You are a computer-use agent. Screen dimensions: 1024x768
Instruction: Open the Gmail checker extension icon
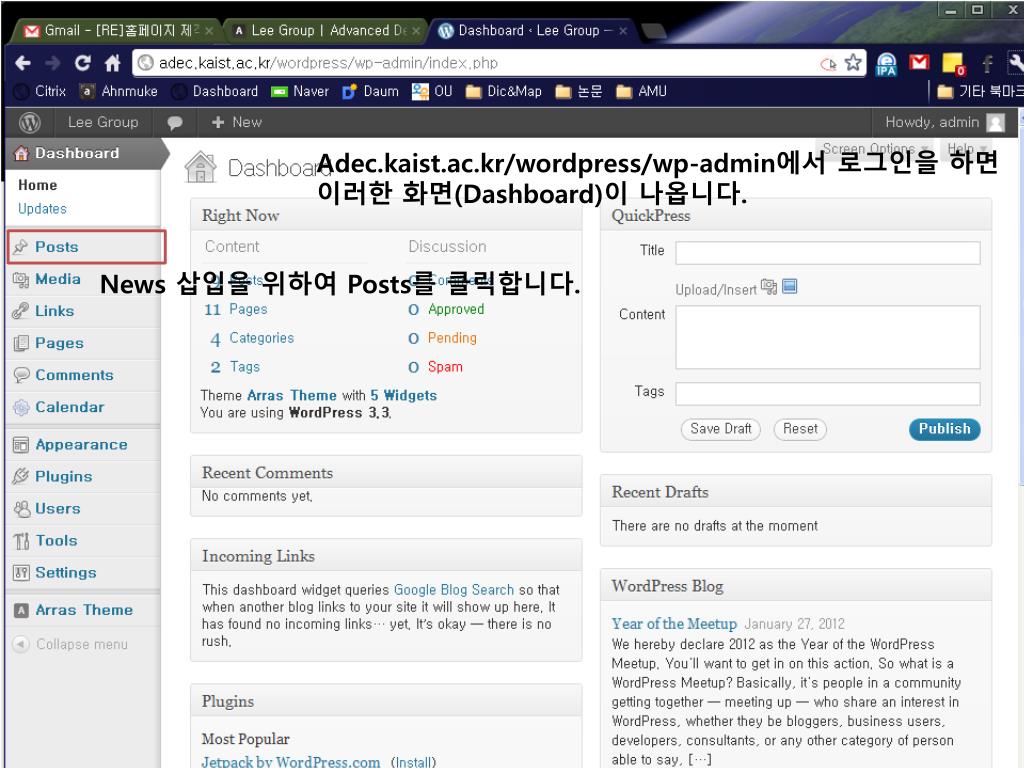tap(919, 62)
